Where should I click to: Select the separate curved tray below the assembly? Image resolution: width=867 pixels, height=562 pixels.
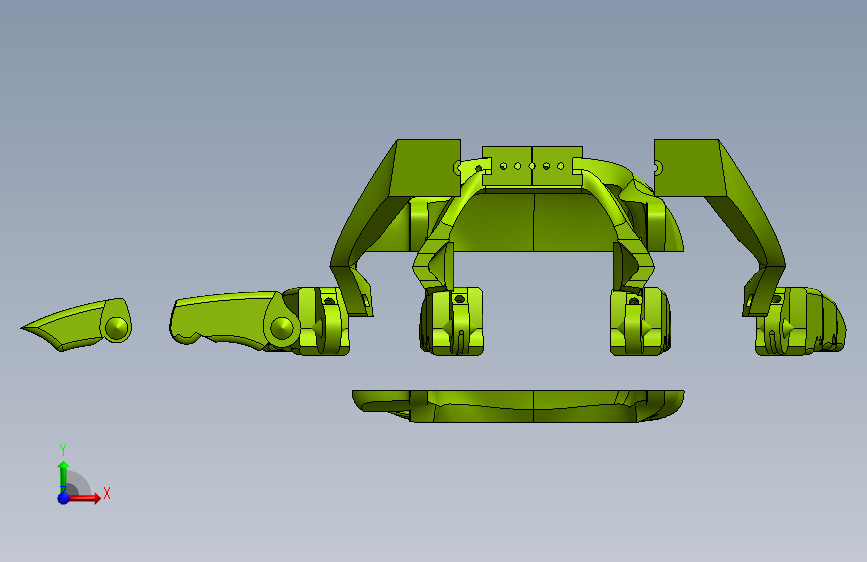click(x=518, y=406)
